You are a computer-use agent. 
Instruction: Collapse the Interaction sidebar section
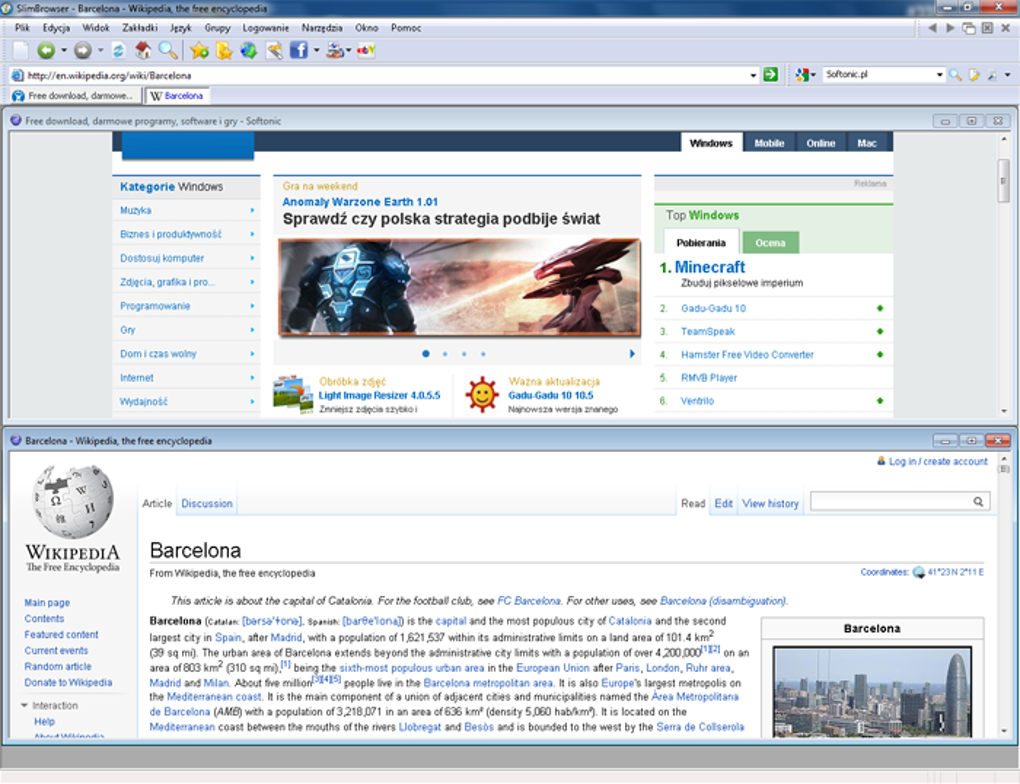coord(24,705)
